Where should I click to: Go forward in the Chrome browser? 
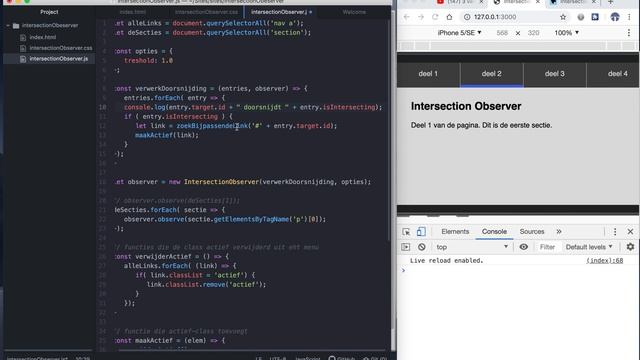click(x=421, y=17)
